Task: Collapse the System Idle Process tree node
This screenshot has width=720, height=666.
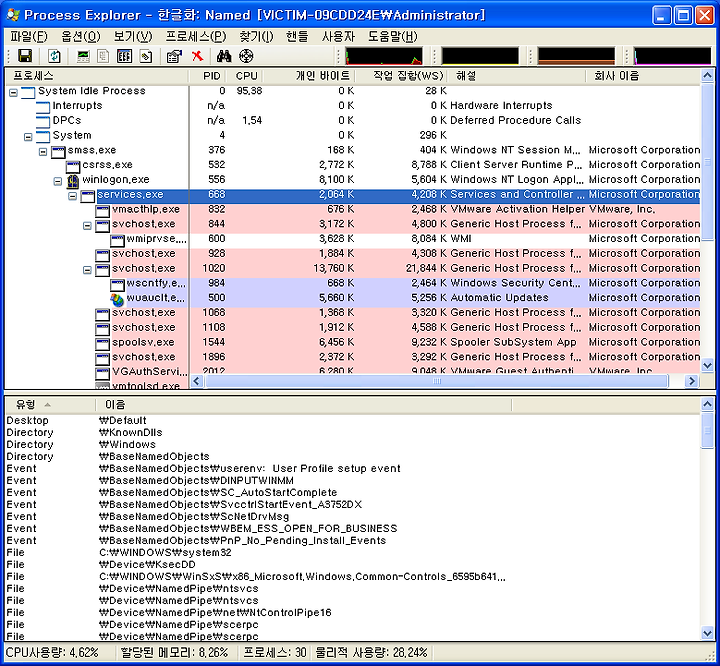Action: pos(13,92)
